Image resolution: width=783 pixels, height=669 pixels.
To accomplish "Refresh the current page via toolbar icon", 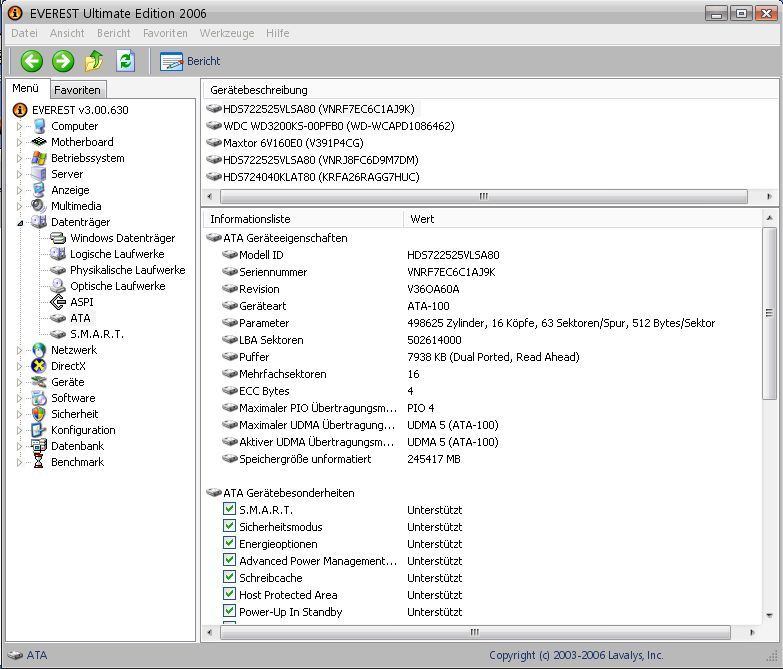I will click(x=125, y=61).
